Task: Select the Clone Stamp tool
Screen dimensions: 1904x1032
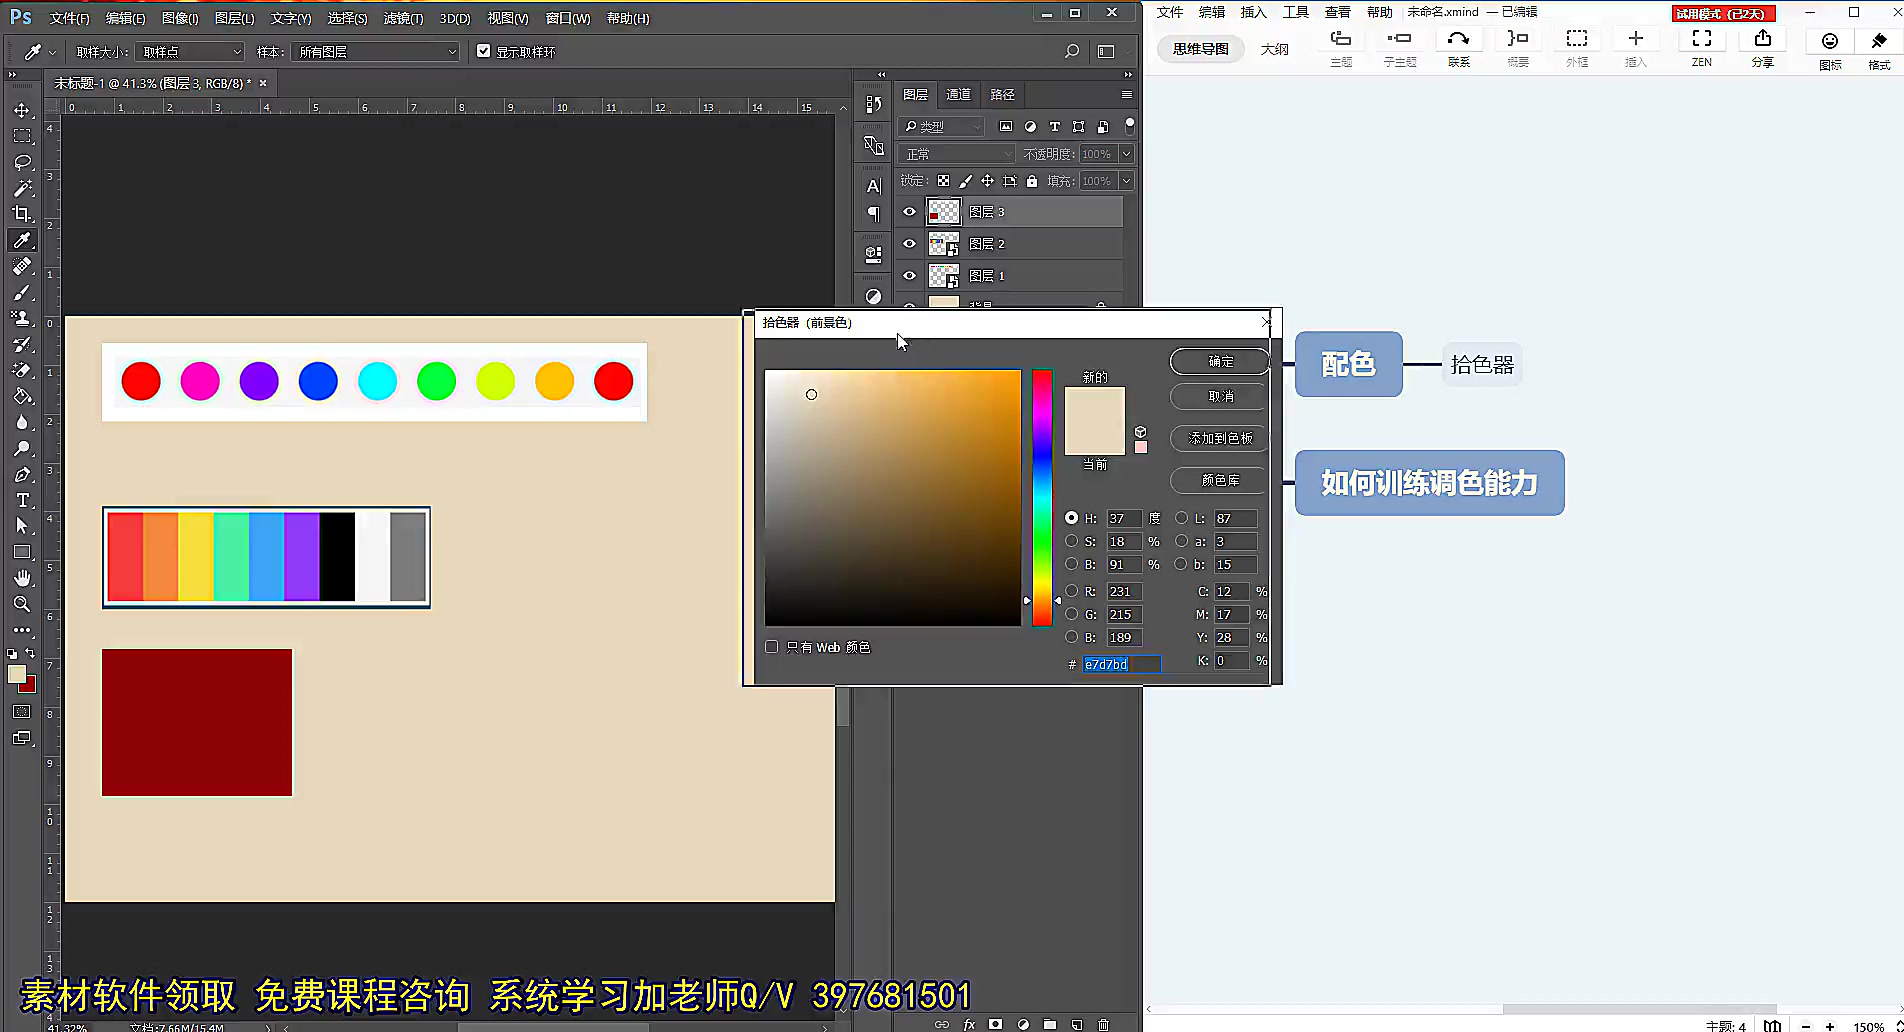Action: [22, 318]
